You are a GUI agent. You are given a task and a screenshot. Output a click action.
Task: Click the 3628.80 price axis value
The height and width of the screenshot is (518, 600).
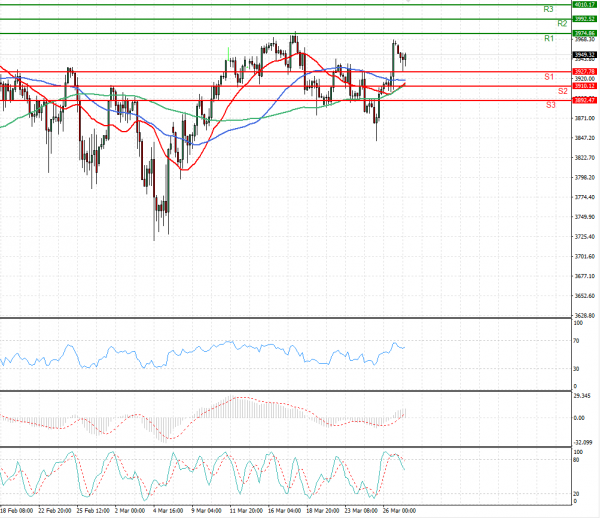coord(585,316)
